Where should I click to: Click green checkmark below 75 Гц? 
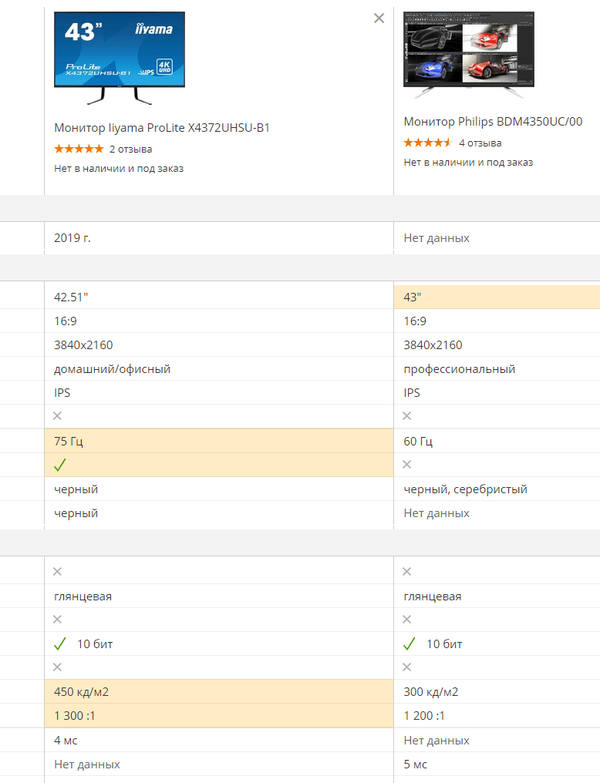(x=60, y=465)
